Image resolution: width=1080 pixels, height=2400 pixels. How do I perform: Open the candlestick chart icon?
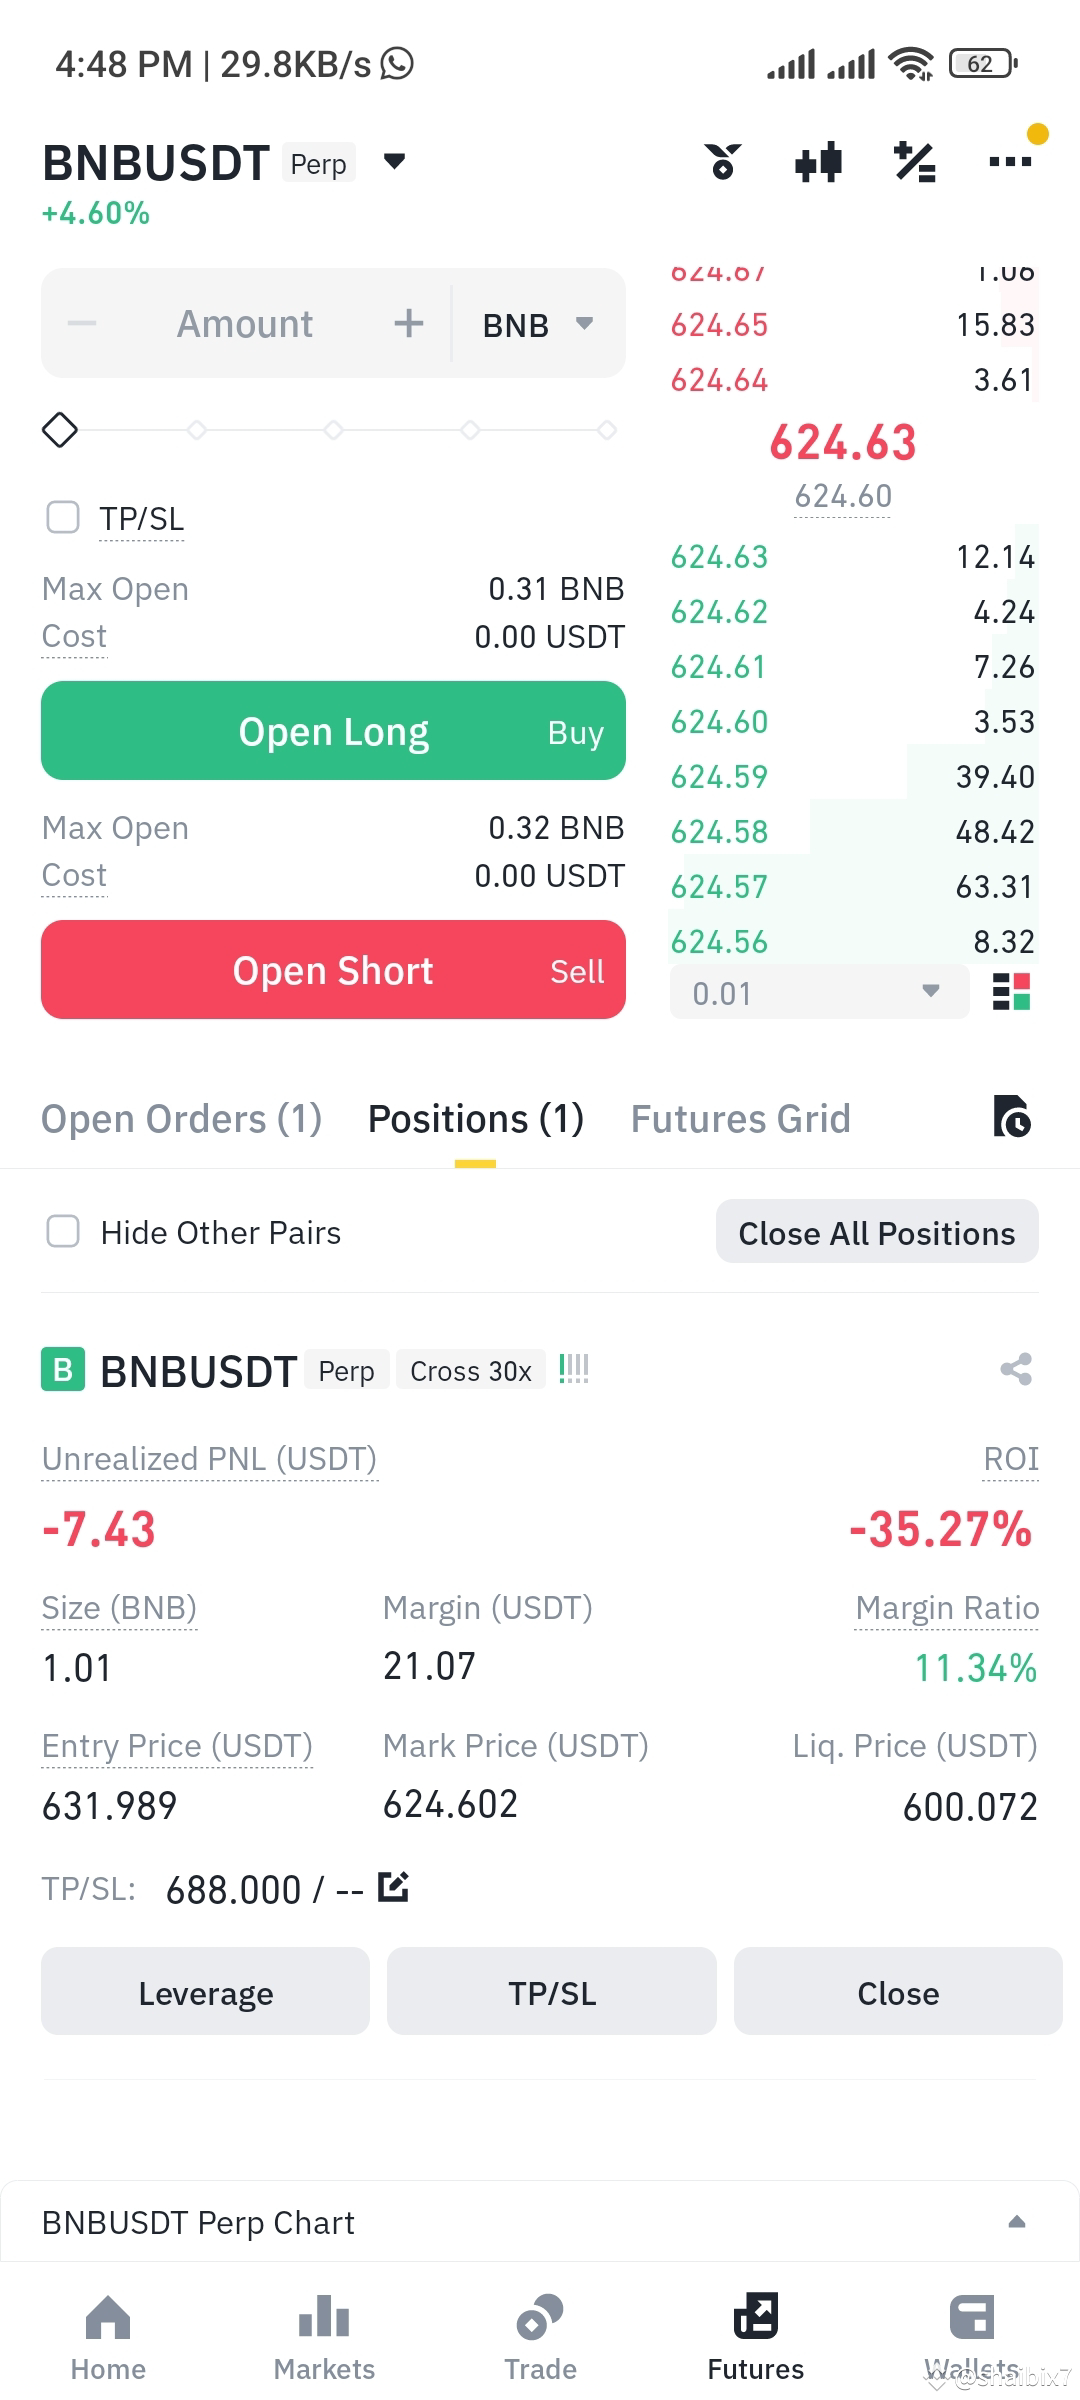click(818, 162)
